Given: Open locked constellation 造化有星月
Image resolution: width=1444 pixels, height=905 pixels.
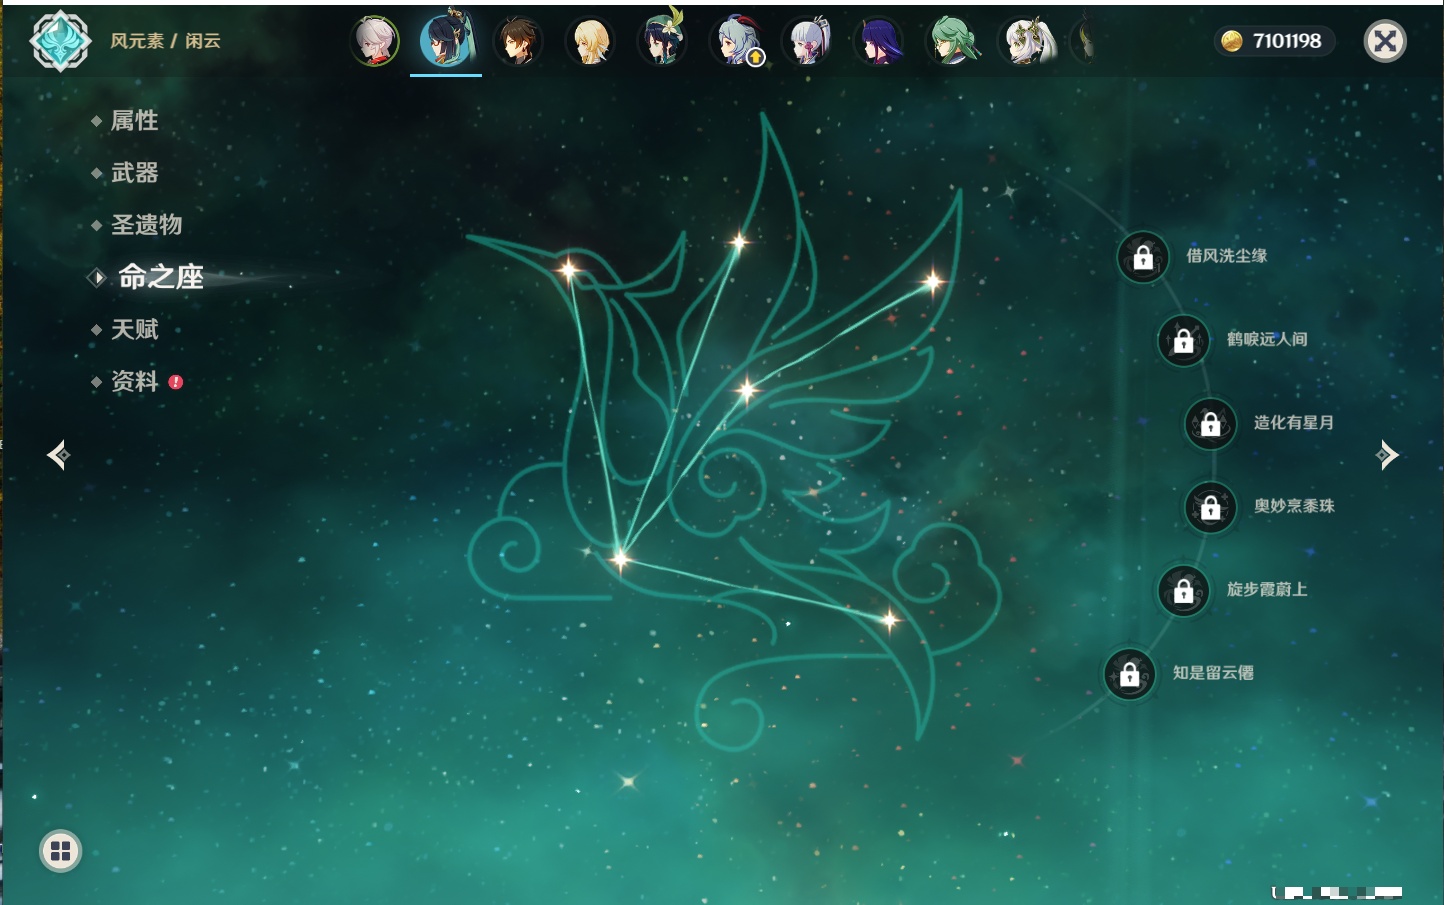Looking at the screenshot, I should (x=1211, y=423).
